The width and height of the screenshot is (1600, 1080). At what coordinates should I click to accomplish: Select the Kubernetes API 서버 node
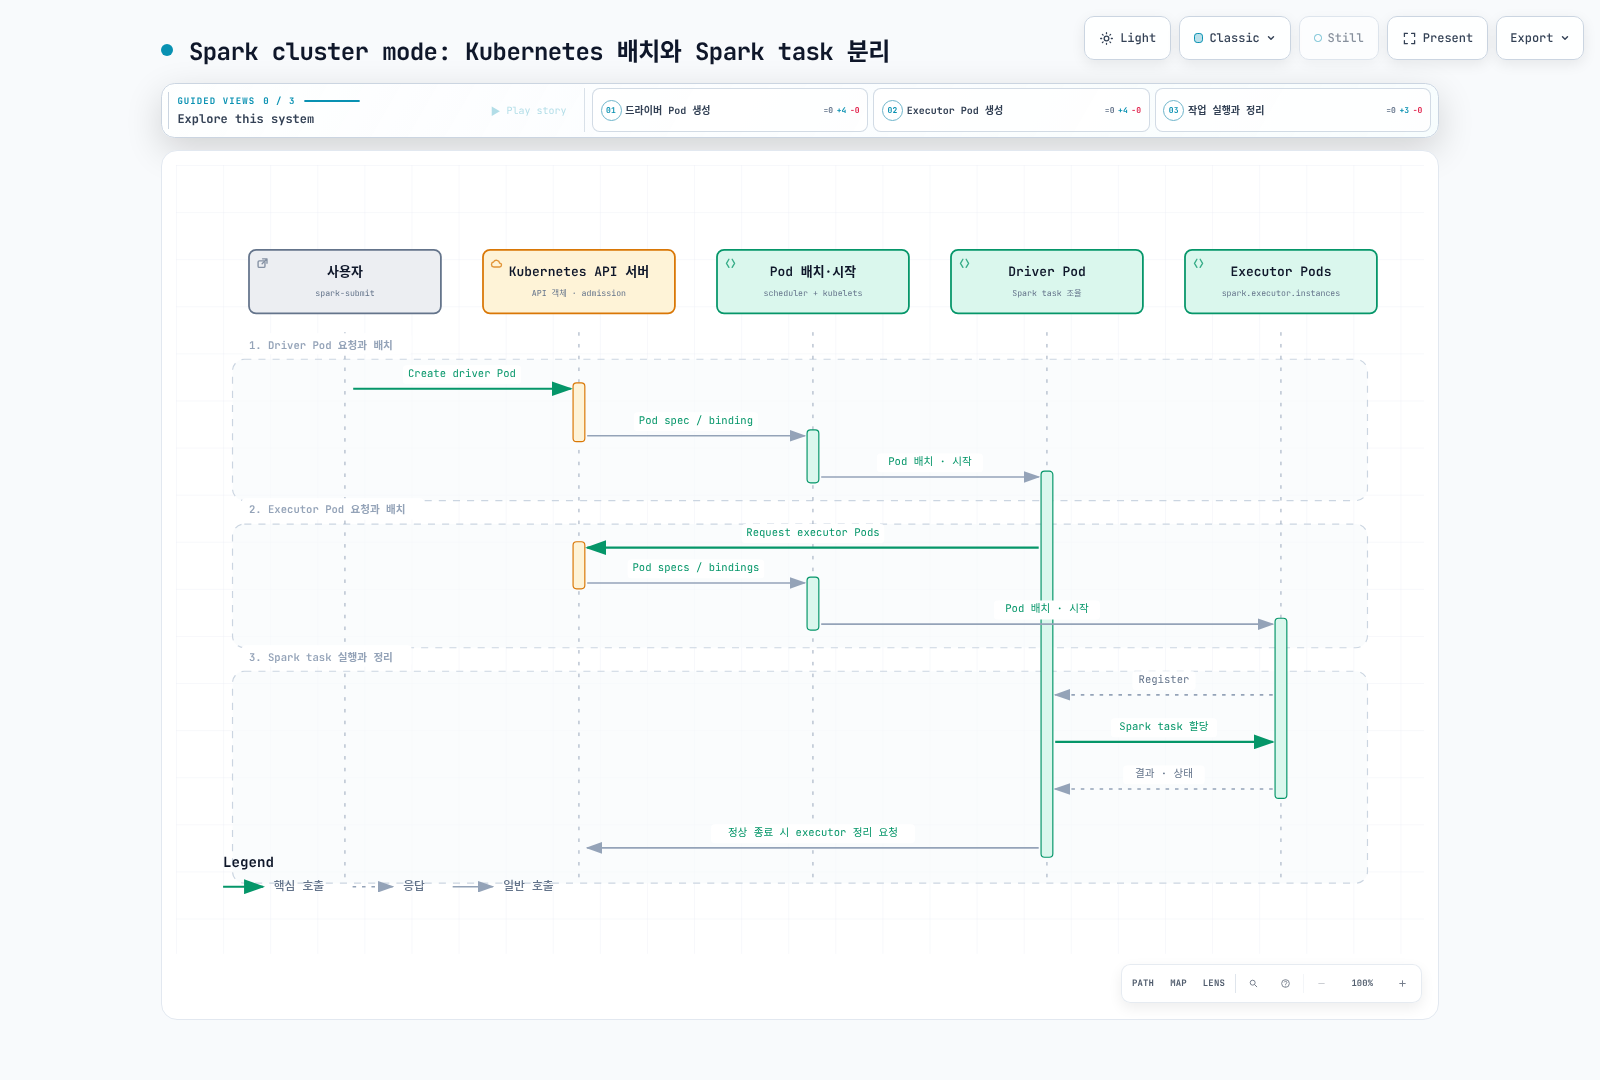[x=579, y=282]
